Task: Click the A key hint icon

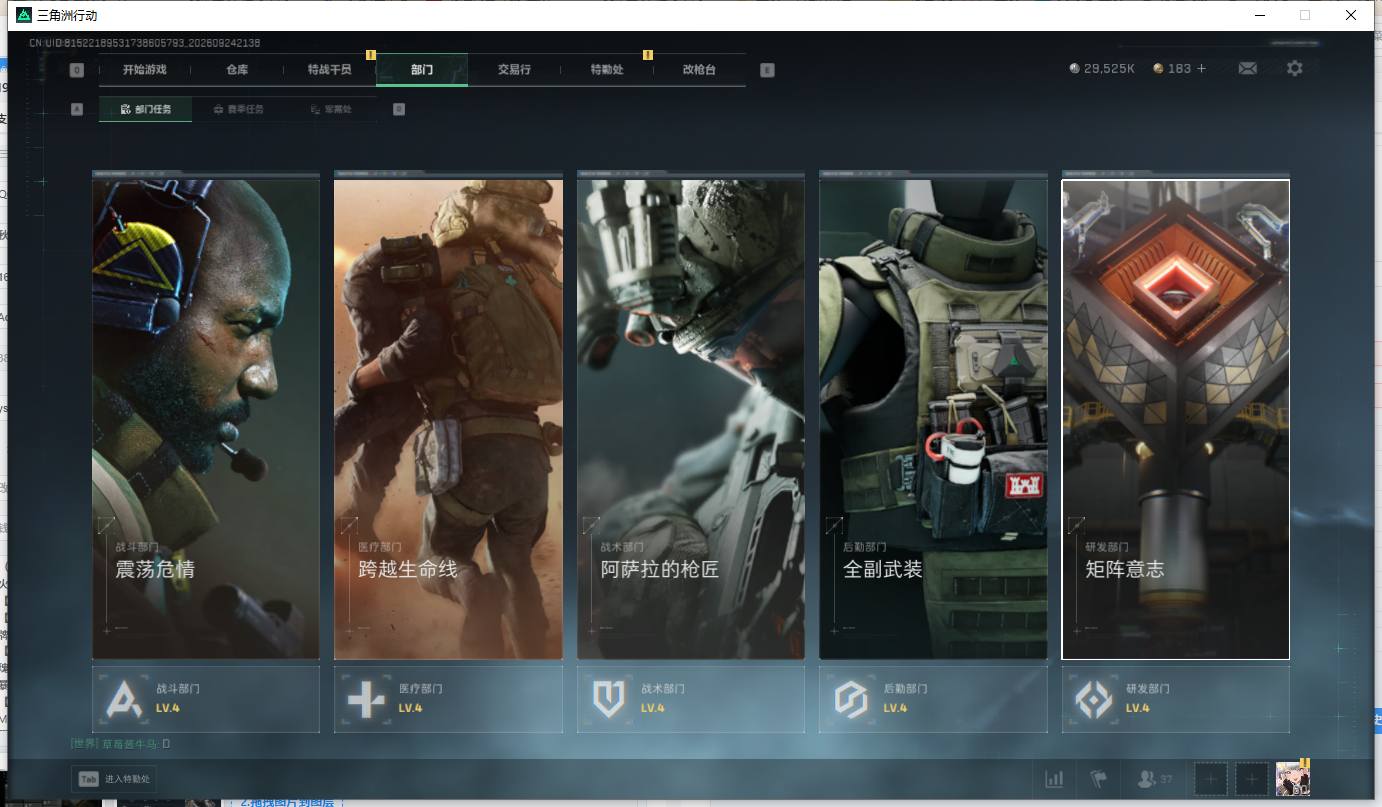Action: point(77,109)
